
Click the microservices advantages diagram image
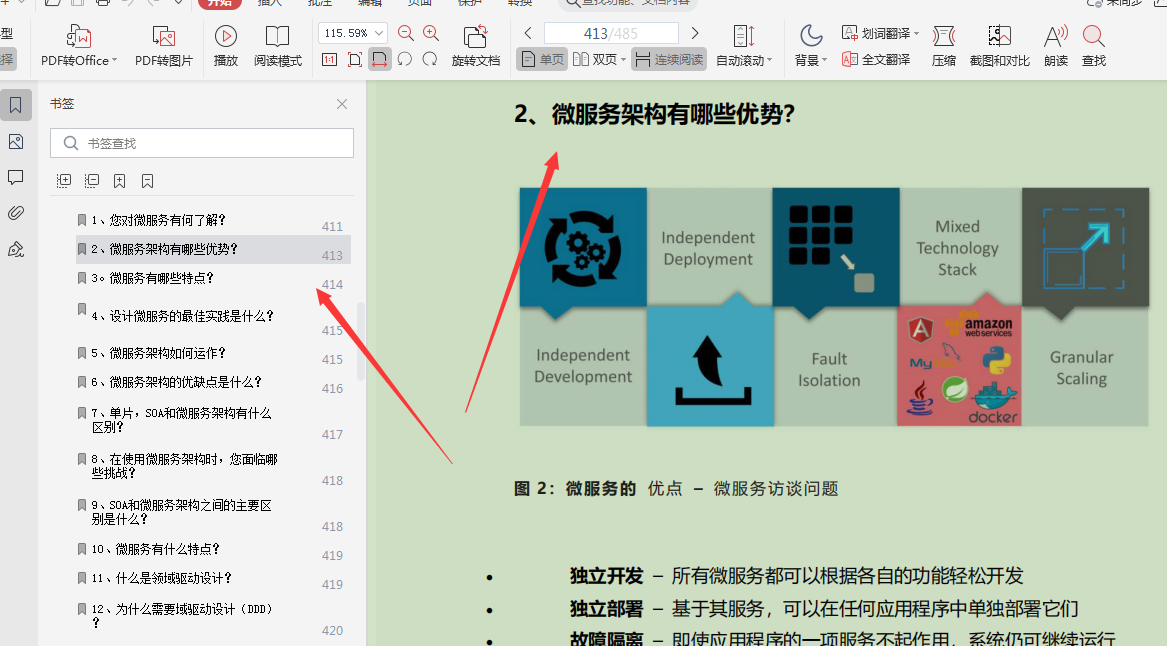tap(834, 307)
